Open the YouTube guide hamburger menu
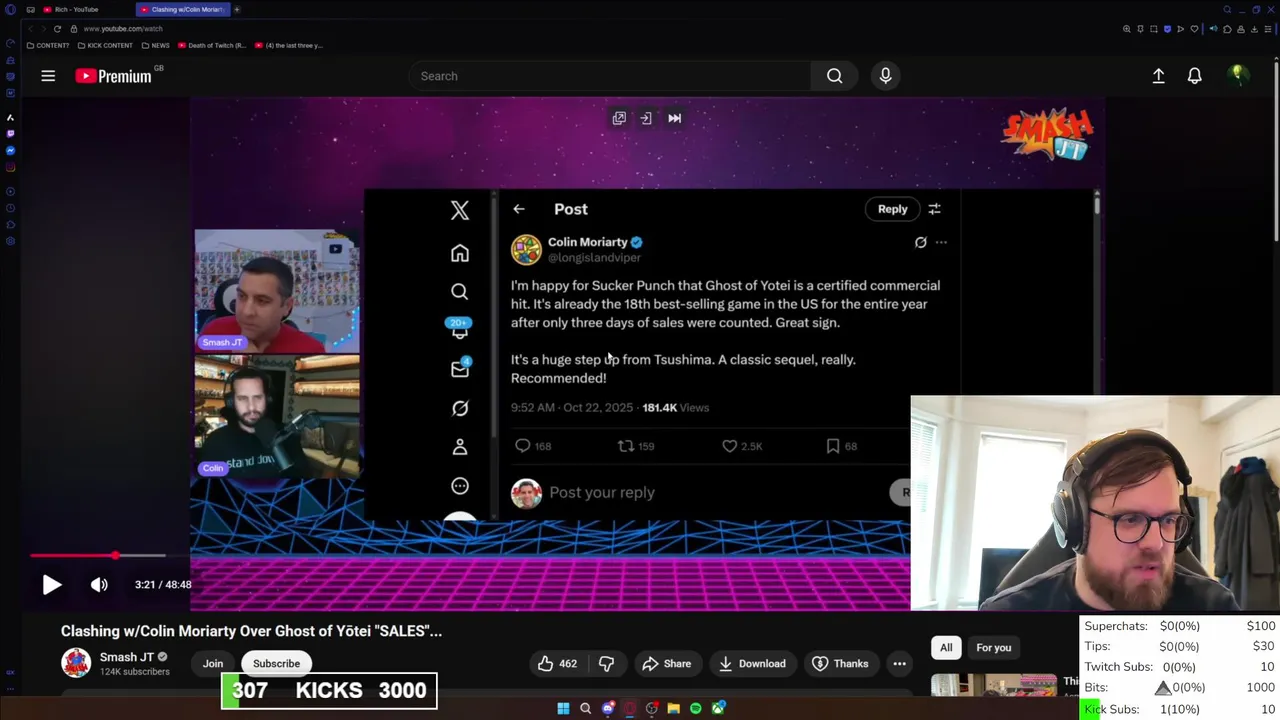The image size is (1280, 720). 48,76
